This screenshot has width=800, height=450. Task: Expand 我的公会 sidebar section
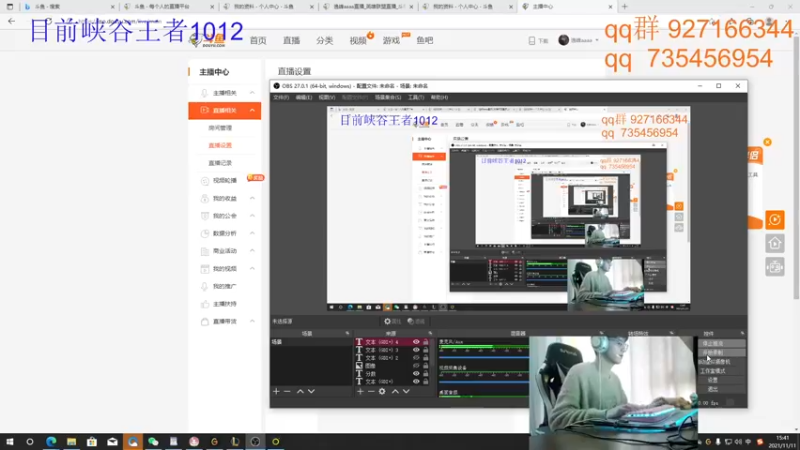[x=252, y=216]
